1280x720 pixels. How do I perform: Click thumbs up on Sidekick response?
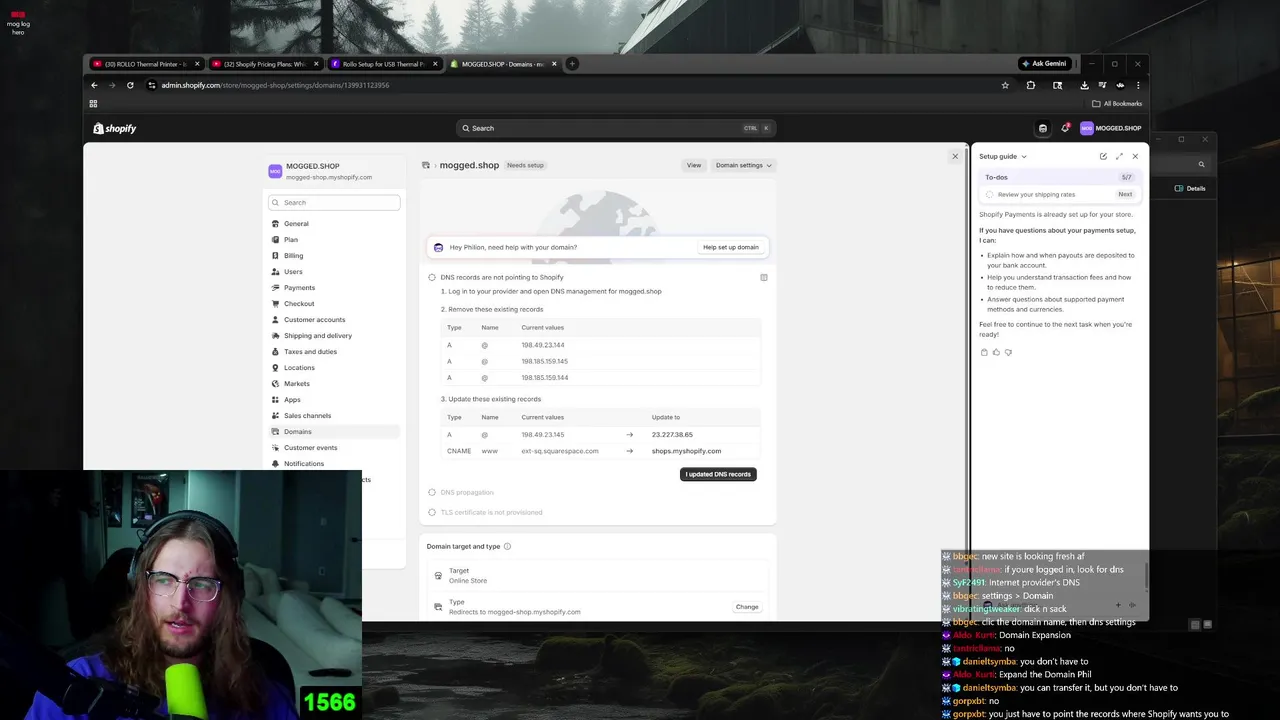996,352
